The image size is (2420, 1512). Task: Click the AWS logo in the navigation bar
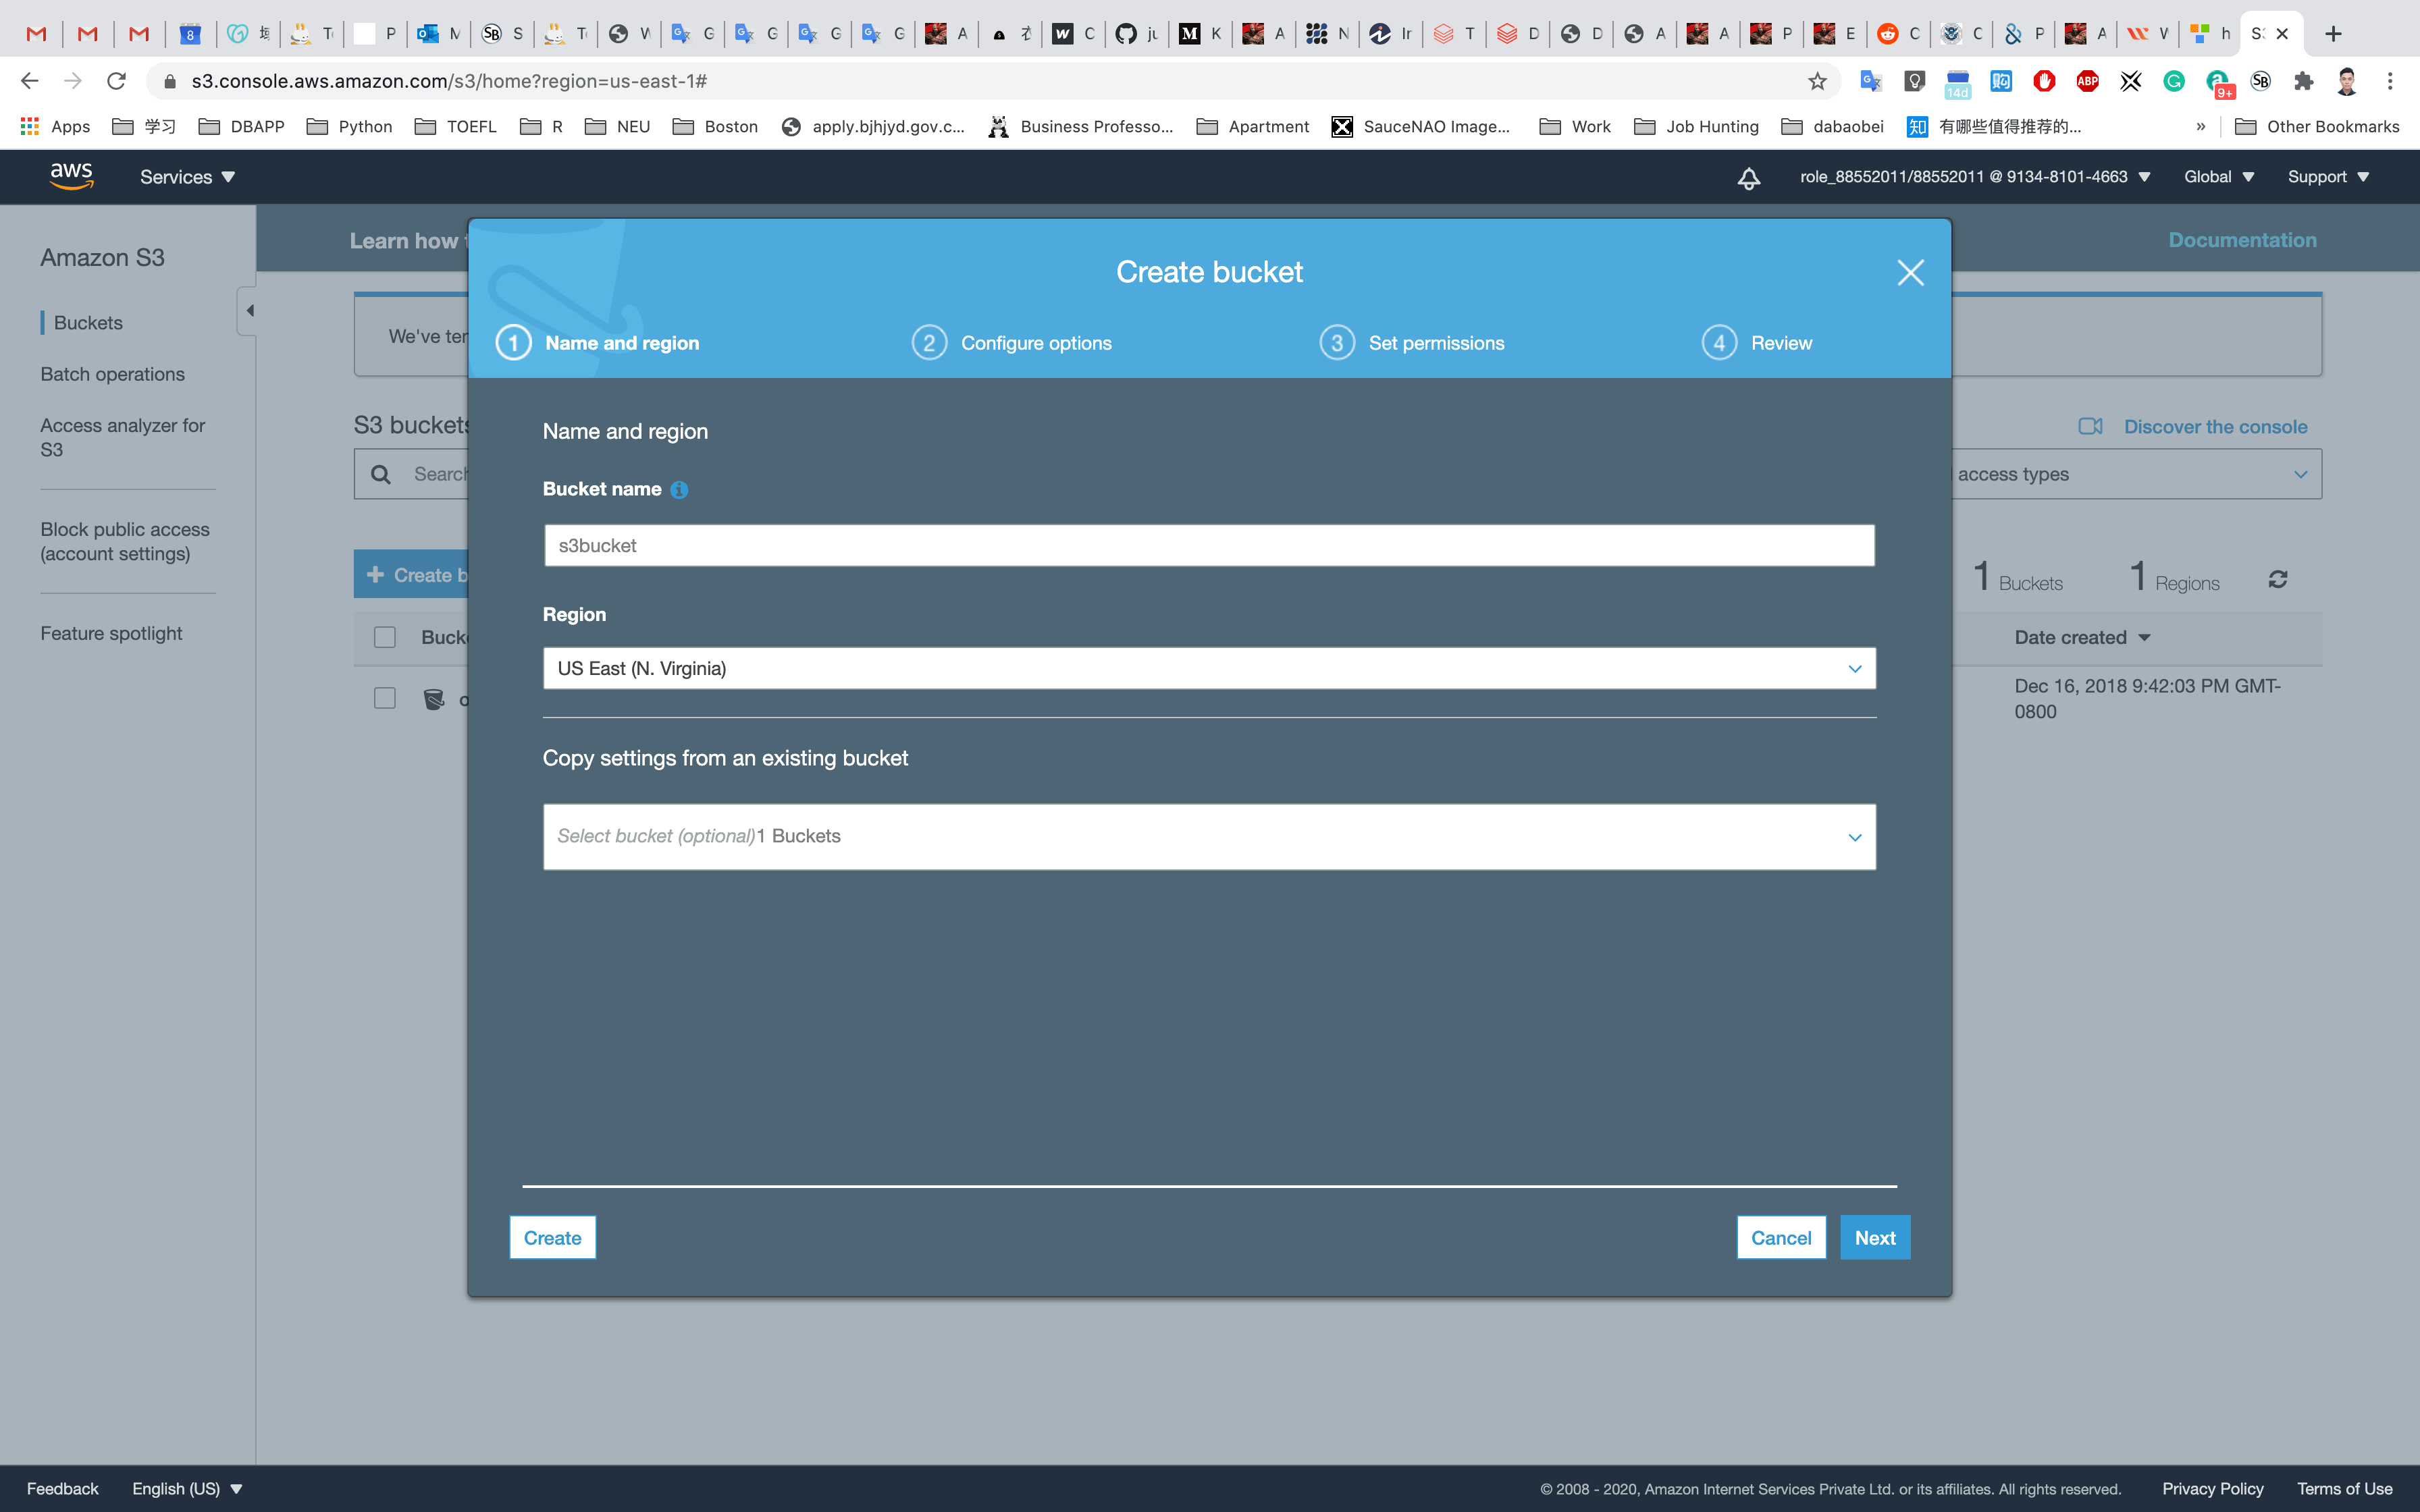pyautogui.click(x=71, y=176)
